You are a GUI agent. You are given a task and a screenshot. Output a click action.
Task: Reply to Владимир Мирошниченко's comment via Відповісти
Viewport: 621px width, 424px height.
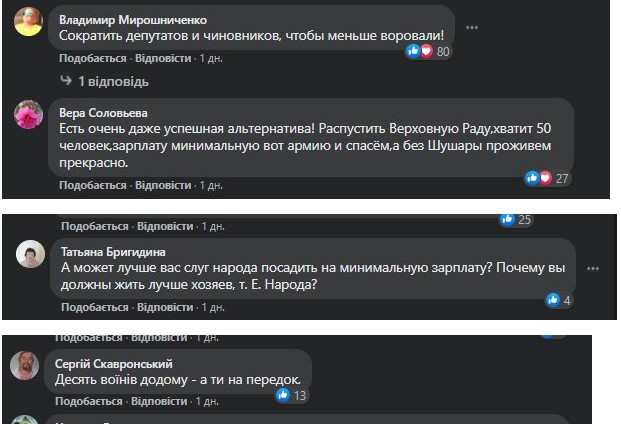(x=163, y=58)
